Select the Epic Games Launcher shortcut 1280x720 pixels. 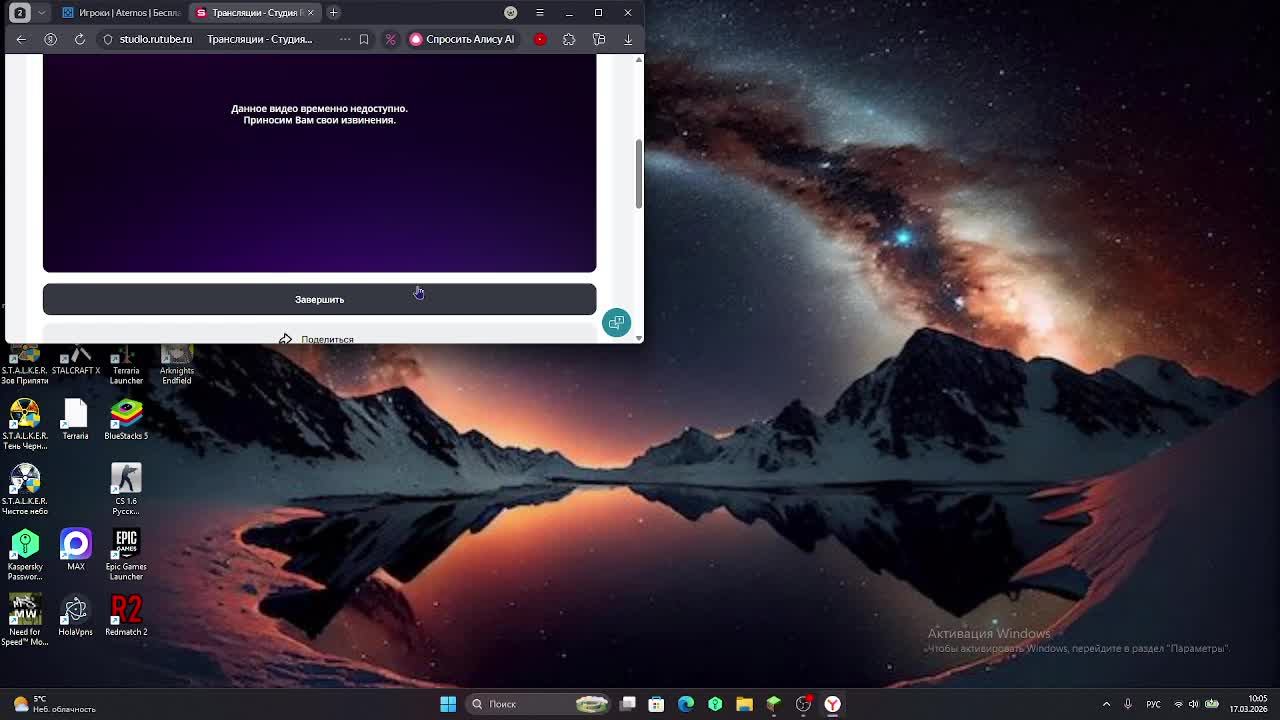click(x=126, y=555)
